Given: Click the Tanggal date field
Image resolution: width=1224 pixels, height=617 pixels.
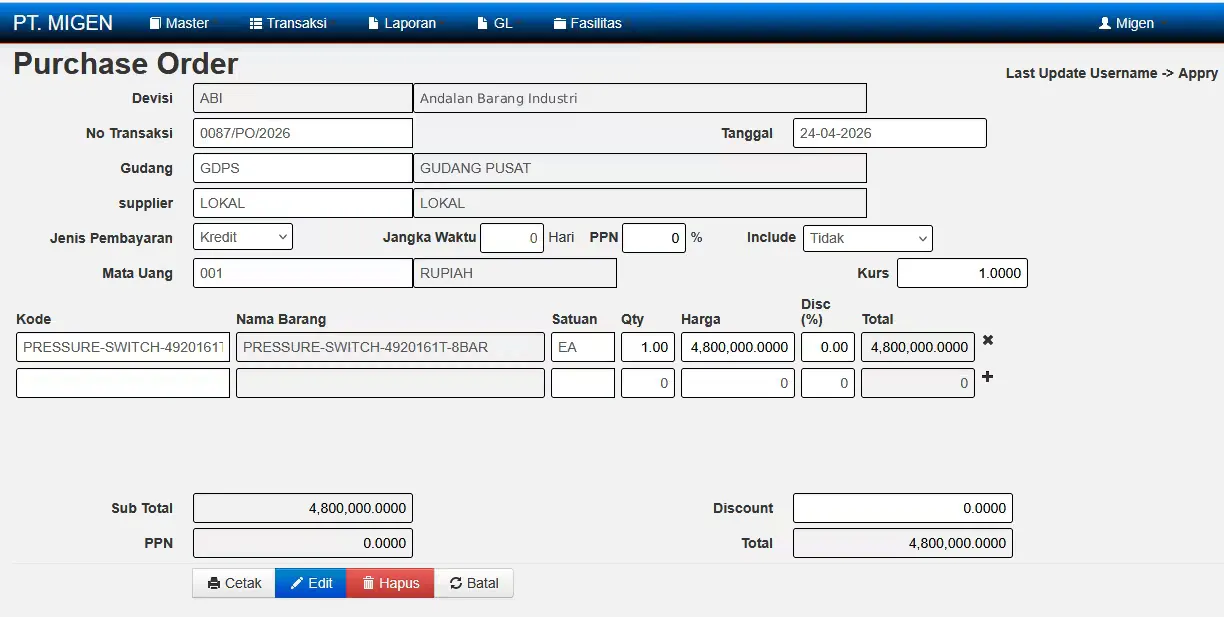Looking at the screenshot, I should click(890, 133).
